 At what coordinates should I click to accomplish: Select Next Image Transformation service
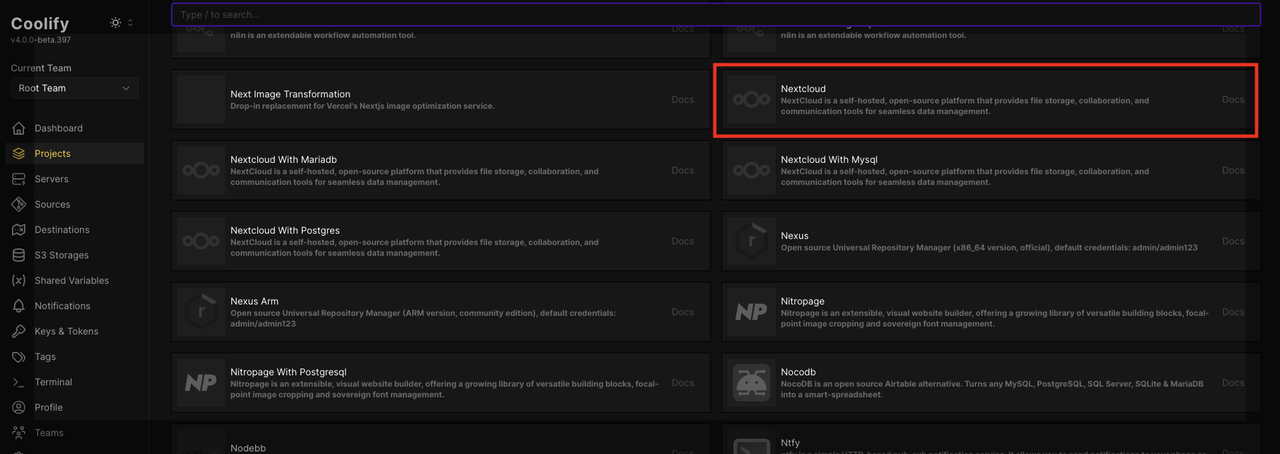tap(440, 100)
